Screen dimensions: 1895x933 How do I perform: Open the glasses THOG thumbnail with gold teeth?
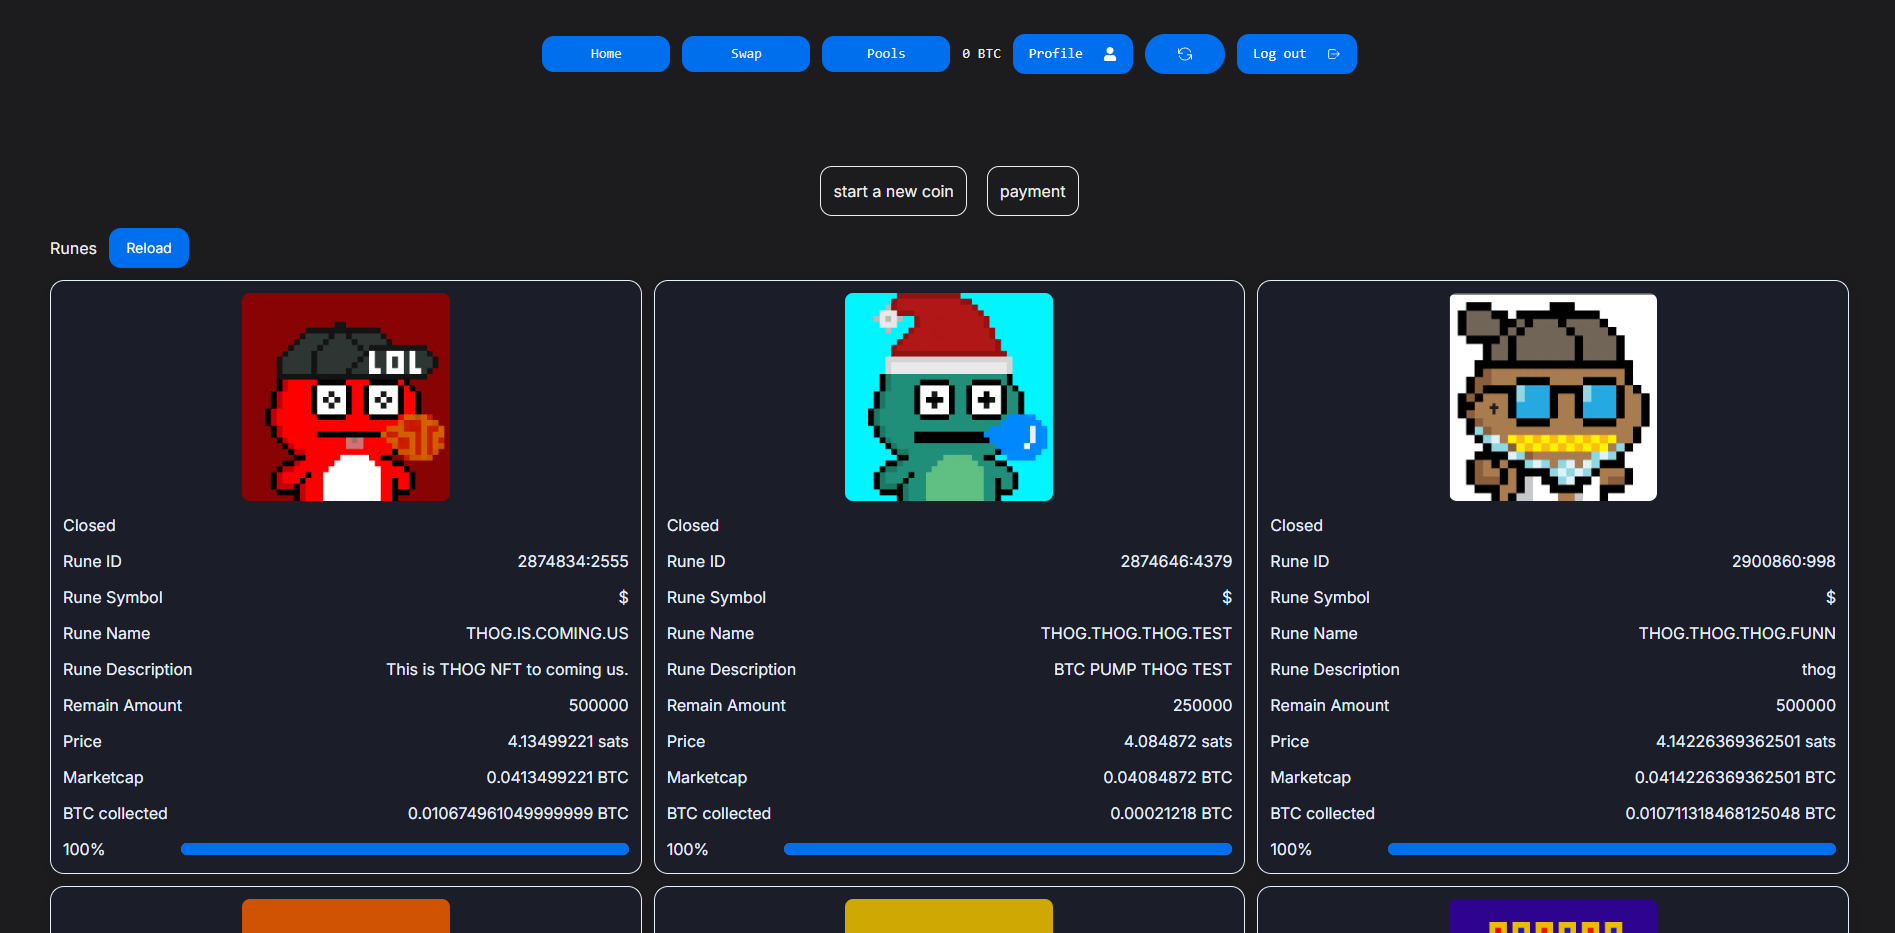click(x=1553, y=397)
